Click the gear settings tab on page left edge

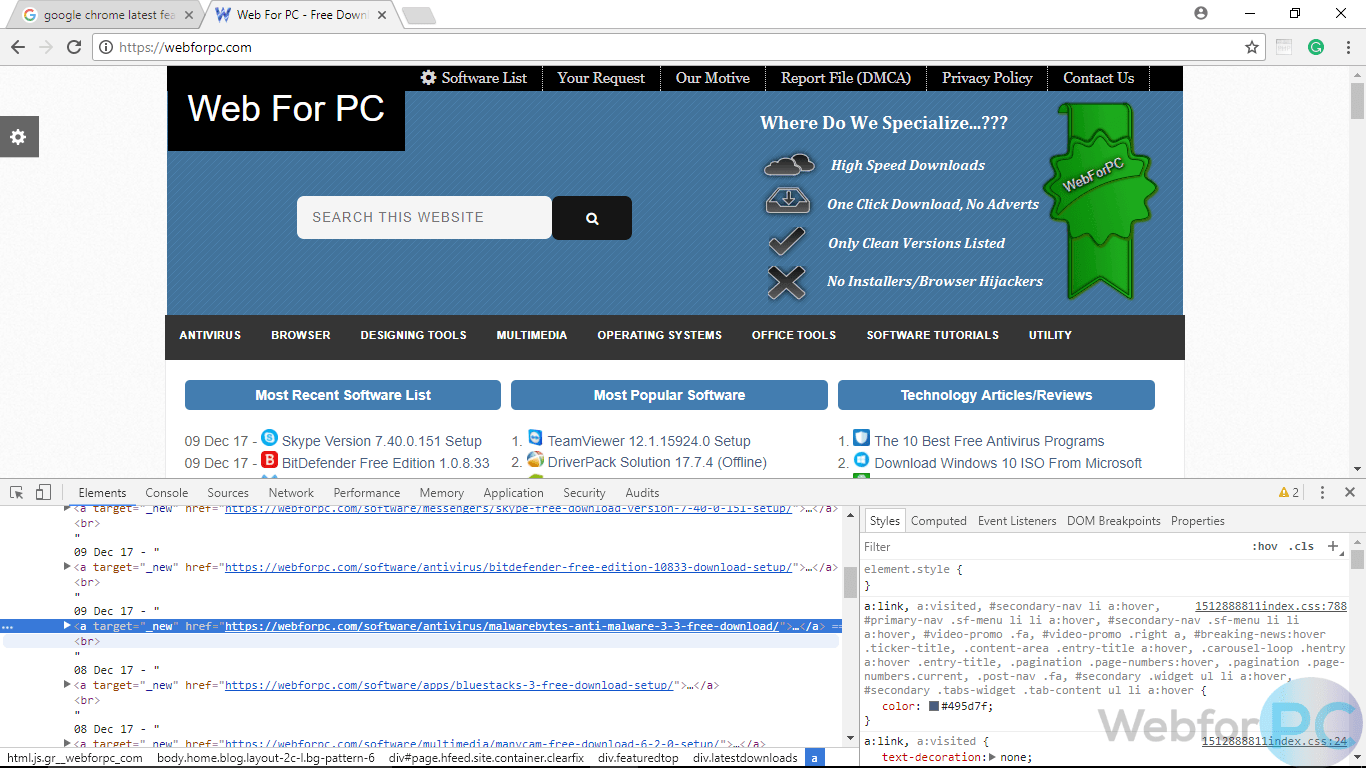pyautogui.click(x=18, y=137)
